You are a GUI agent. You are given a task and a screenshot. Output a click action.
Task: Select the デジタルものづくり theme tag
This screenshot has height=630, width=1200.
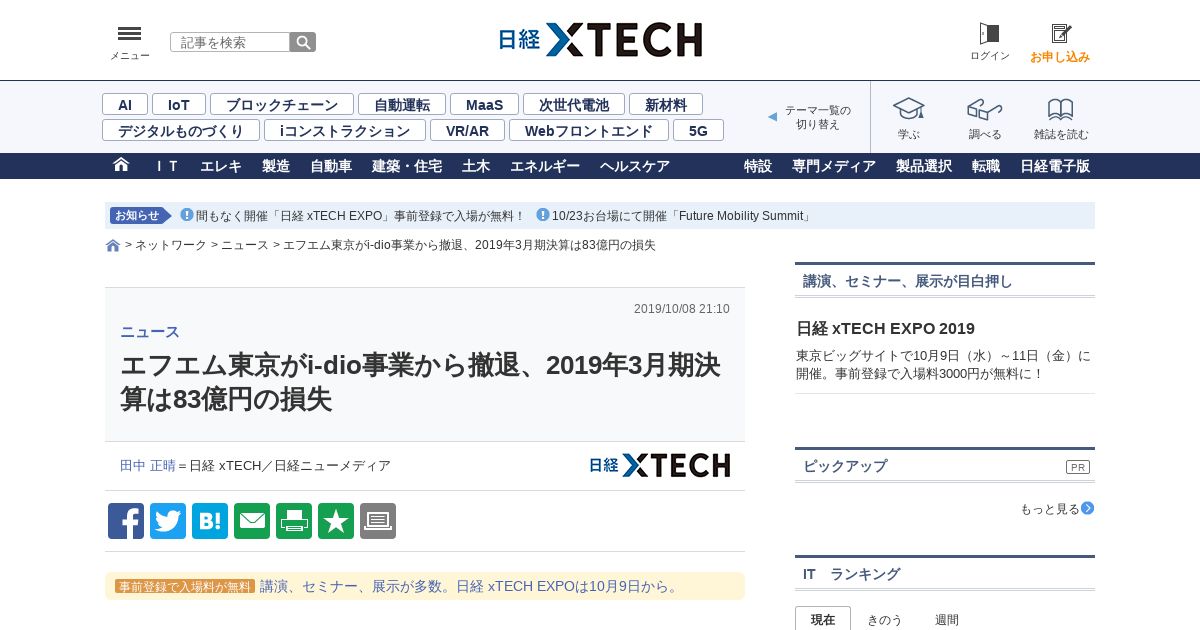181,130
